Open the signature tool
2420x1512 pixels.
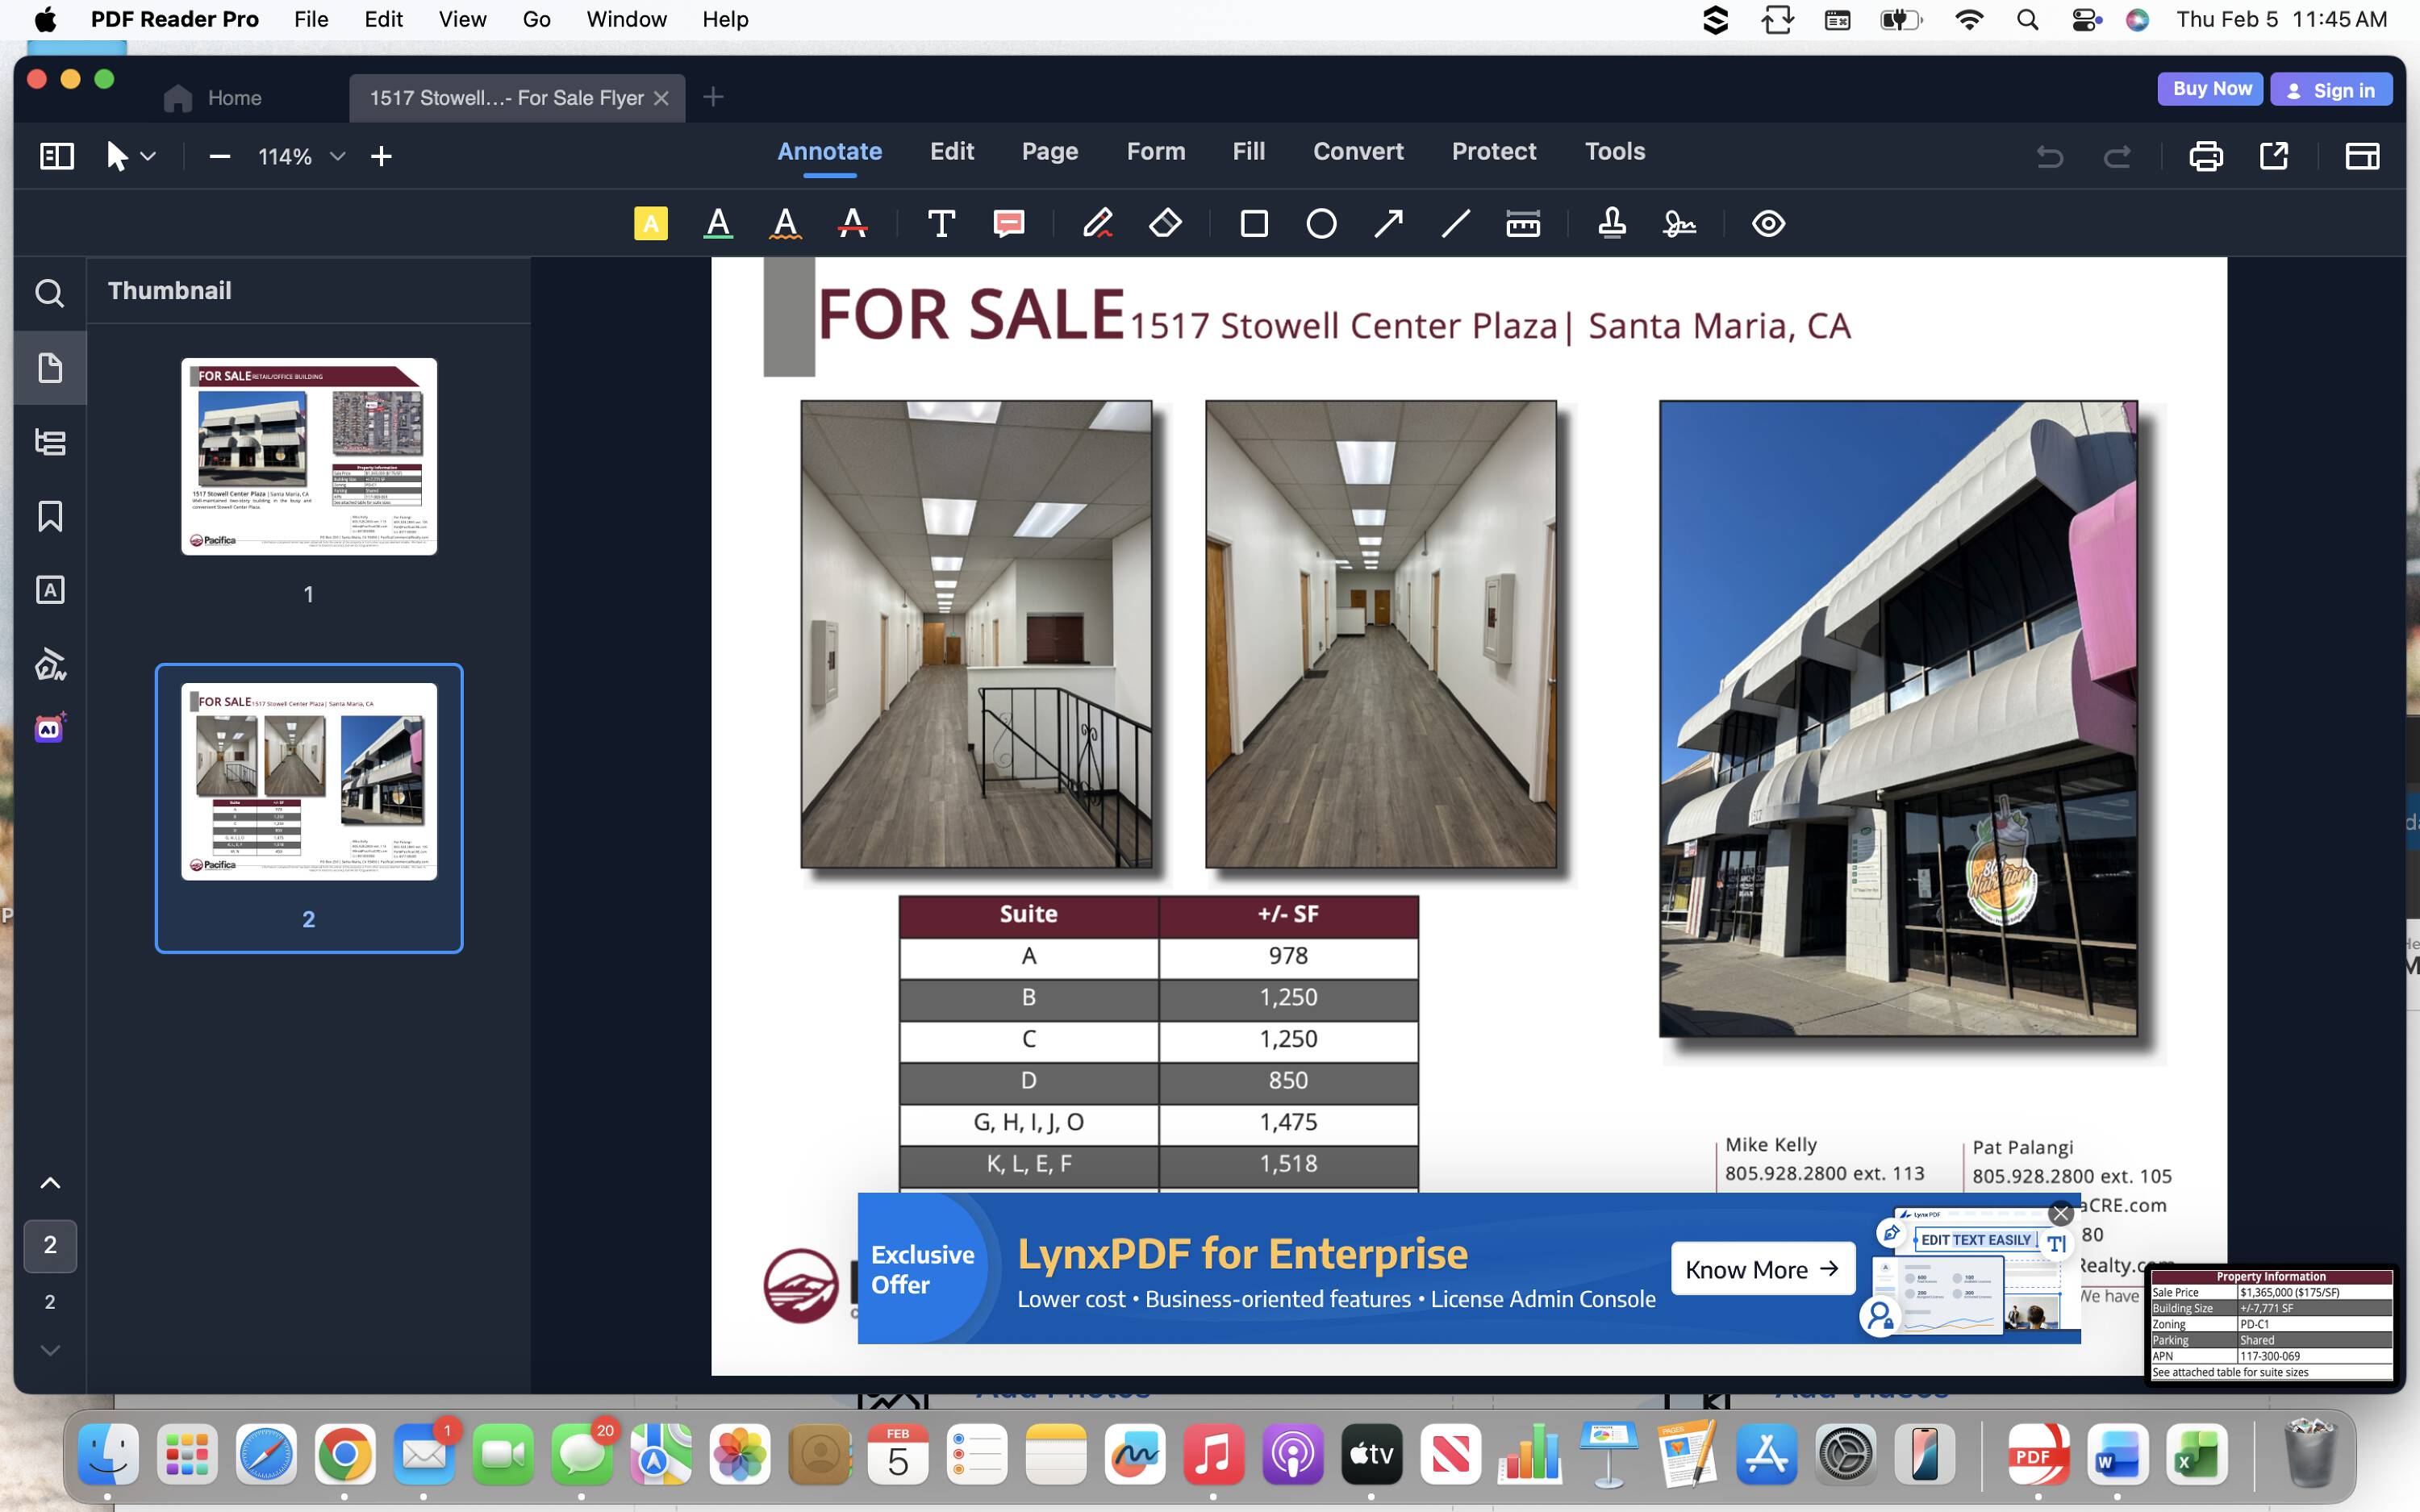(x=1679, y=223)
